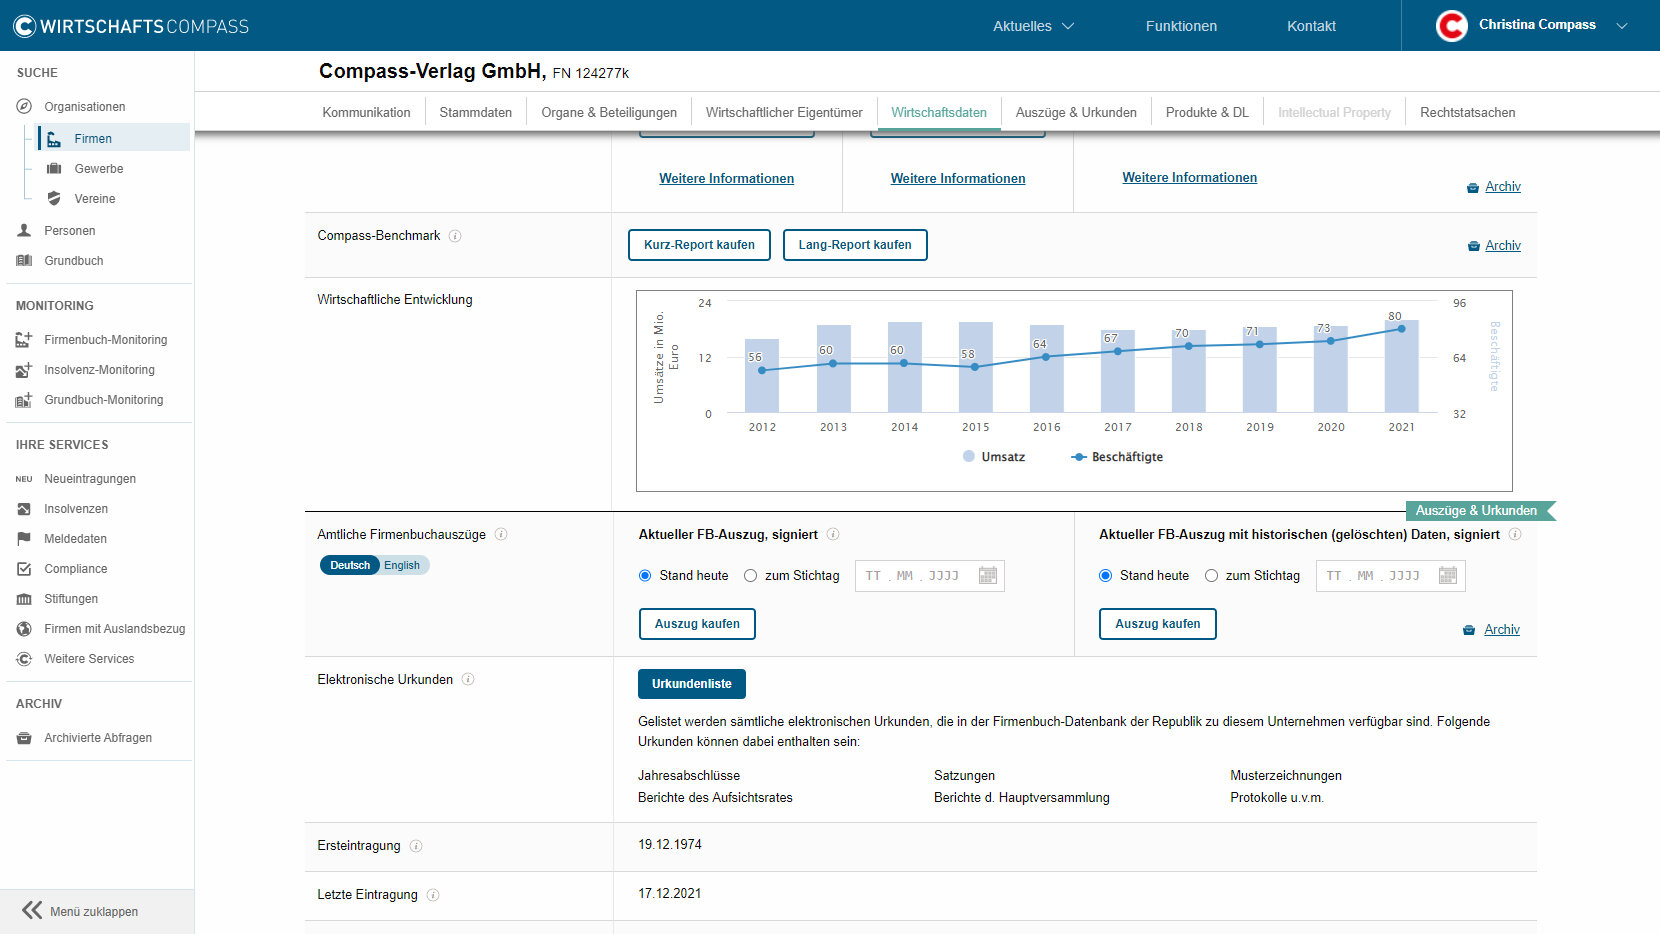Image resolution: width=1660 pixels, height=934 pixels.
Task: Click the Wirtschafts-Compass logo icon
Action: (x=24, y=26)
